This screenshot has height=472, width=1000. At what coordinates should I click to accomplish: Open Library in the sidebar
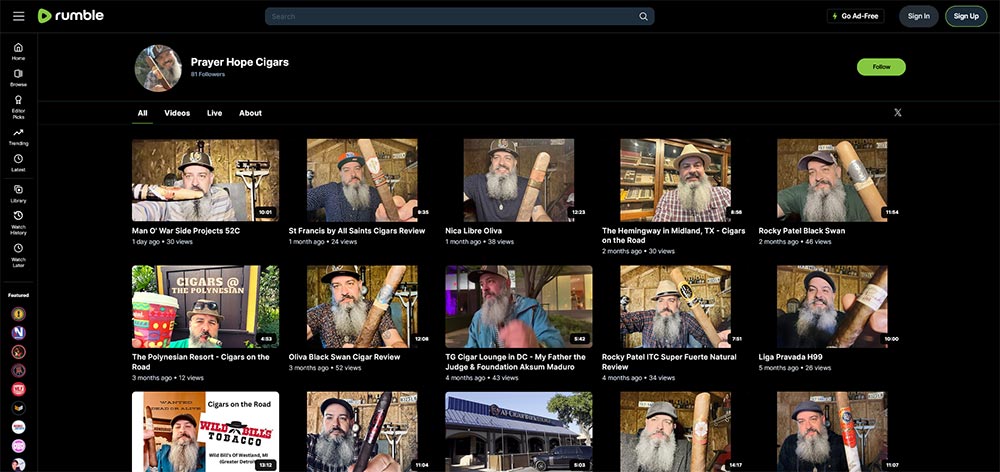coord(18,193)
